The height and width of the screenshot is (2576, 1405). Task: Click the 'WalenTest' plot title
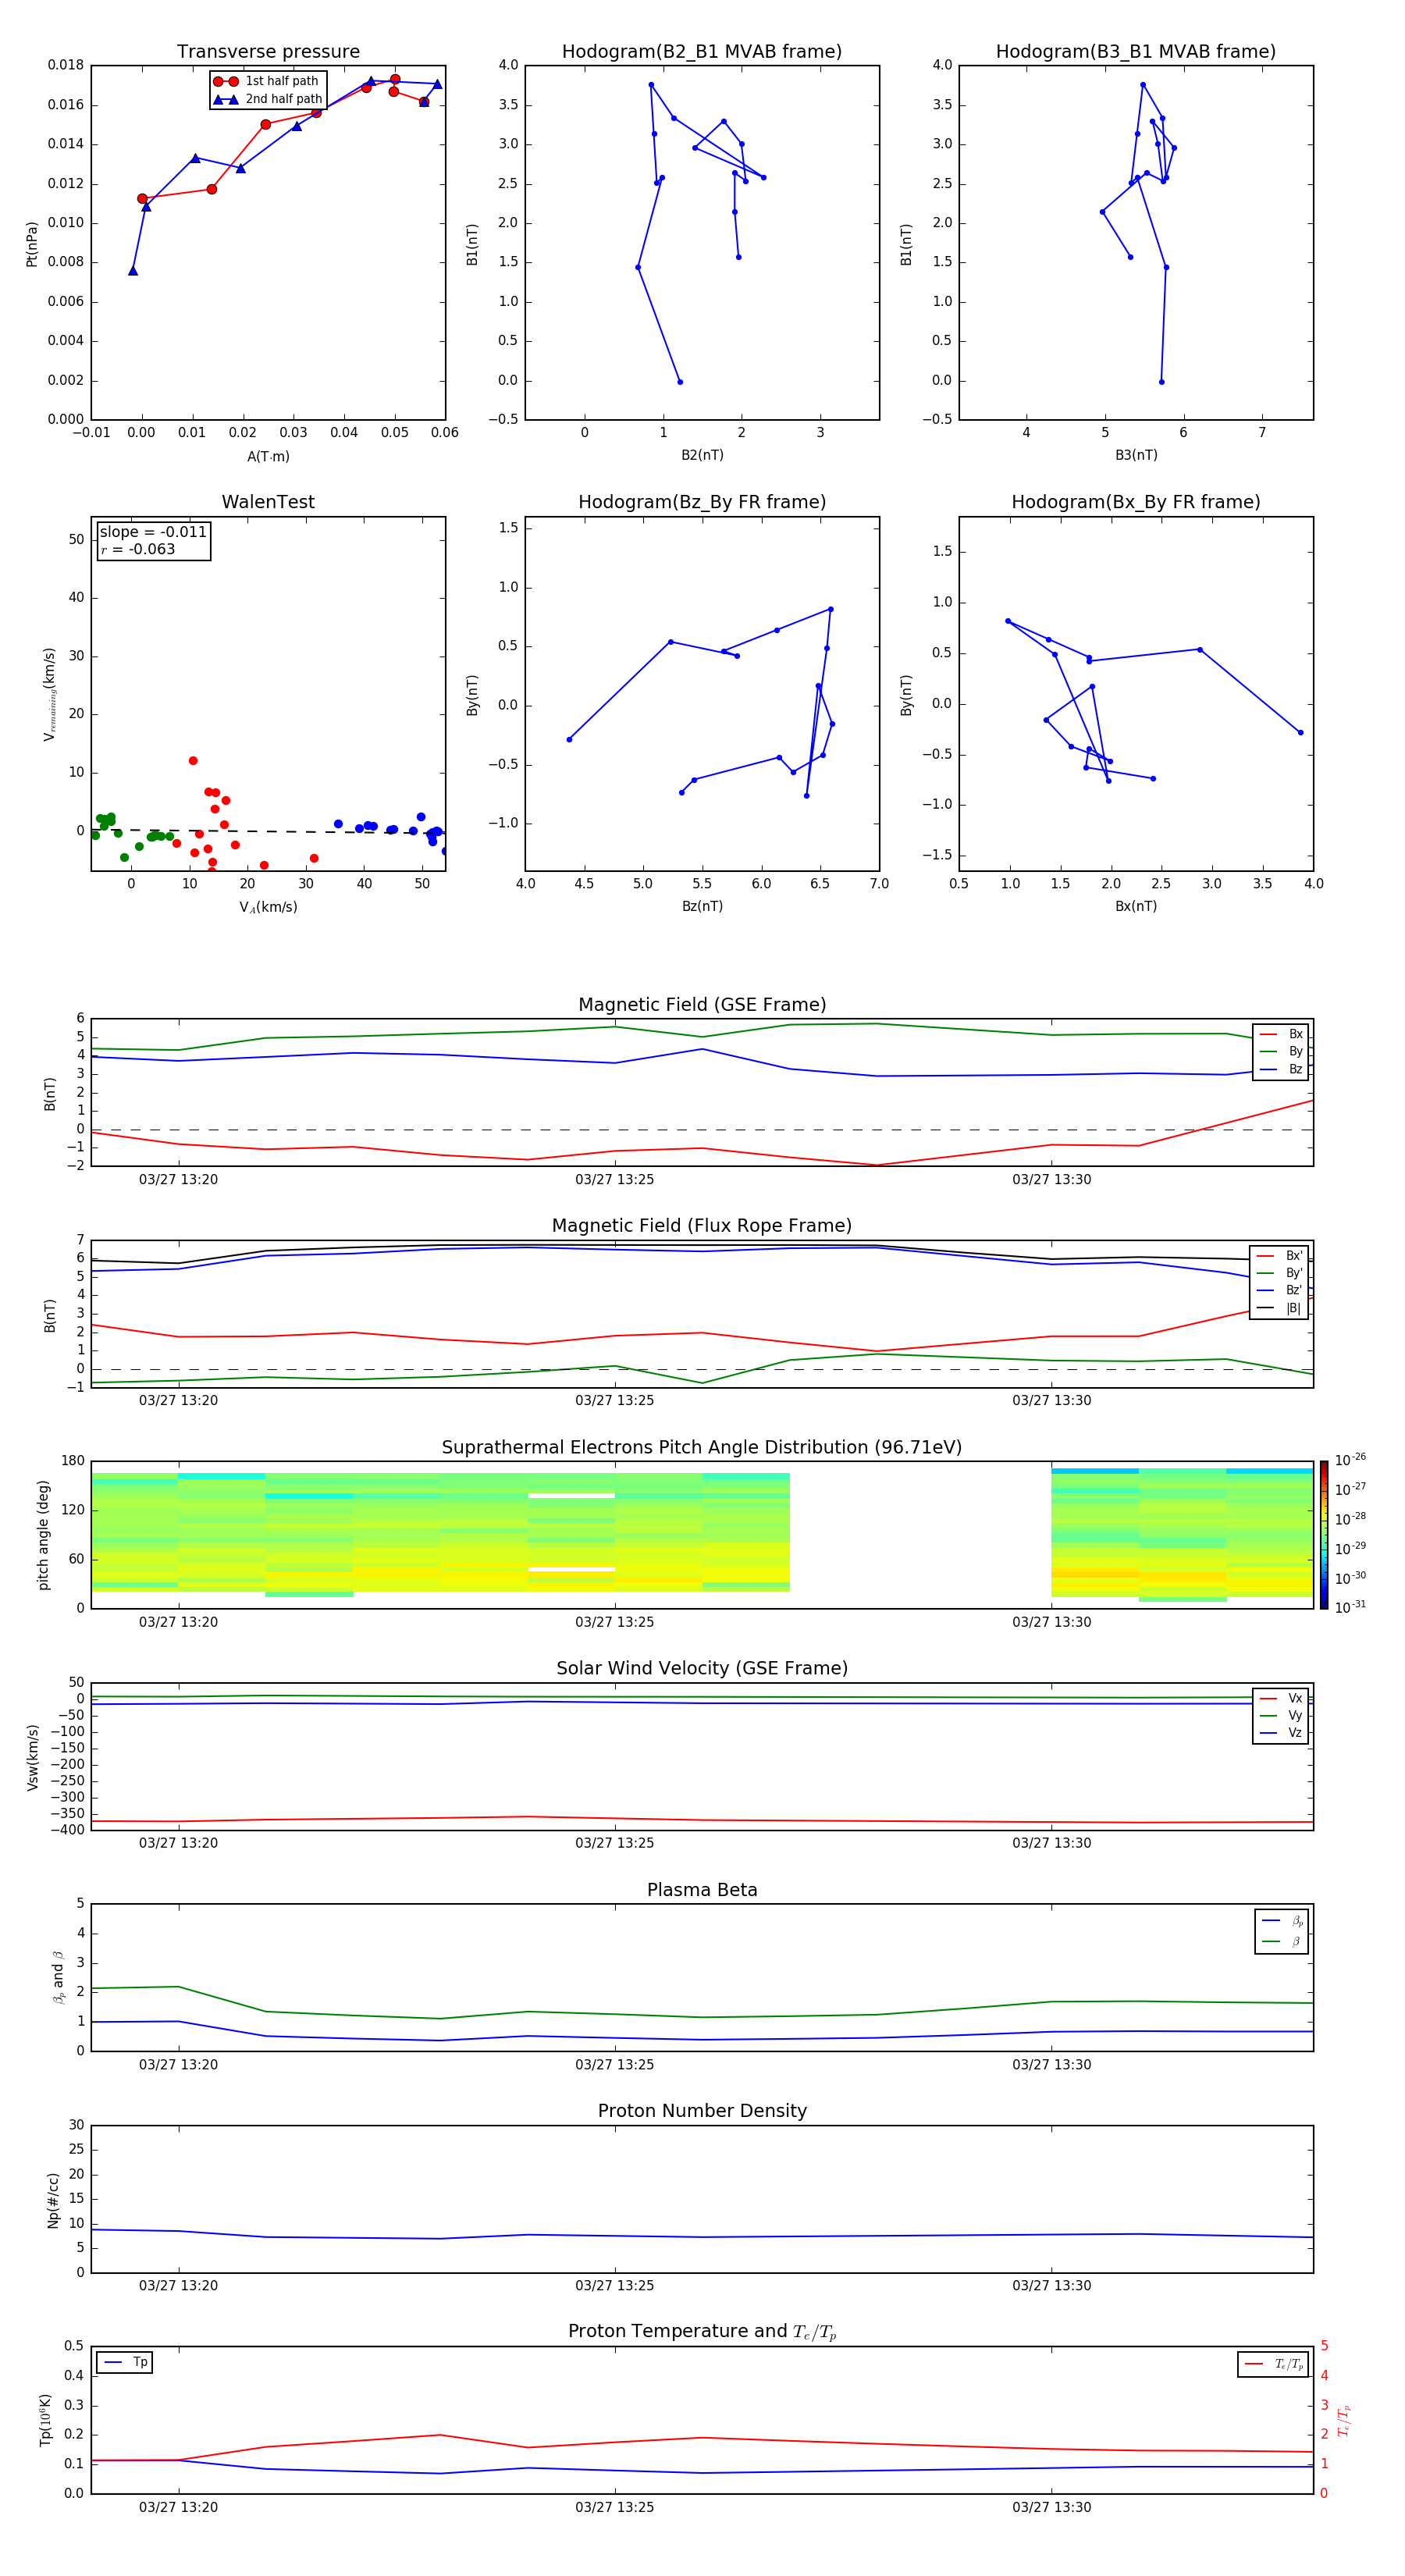268,502
